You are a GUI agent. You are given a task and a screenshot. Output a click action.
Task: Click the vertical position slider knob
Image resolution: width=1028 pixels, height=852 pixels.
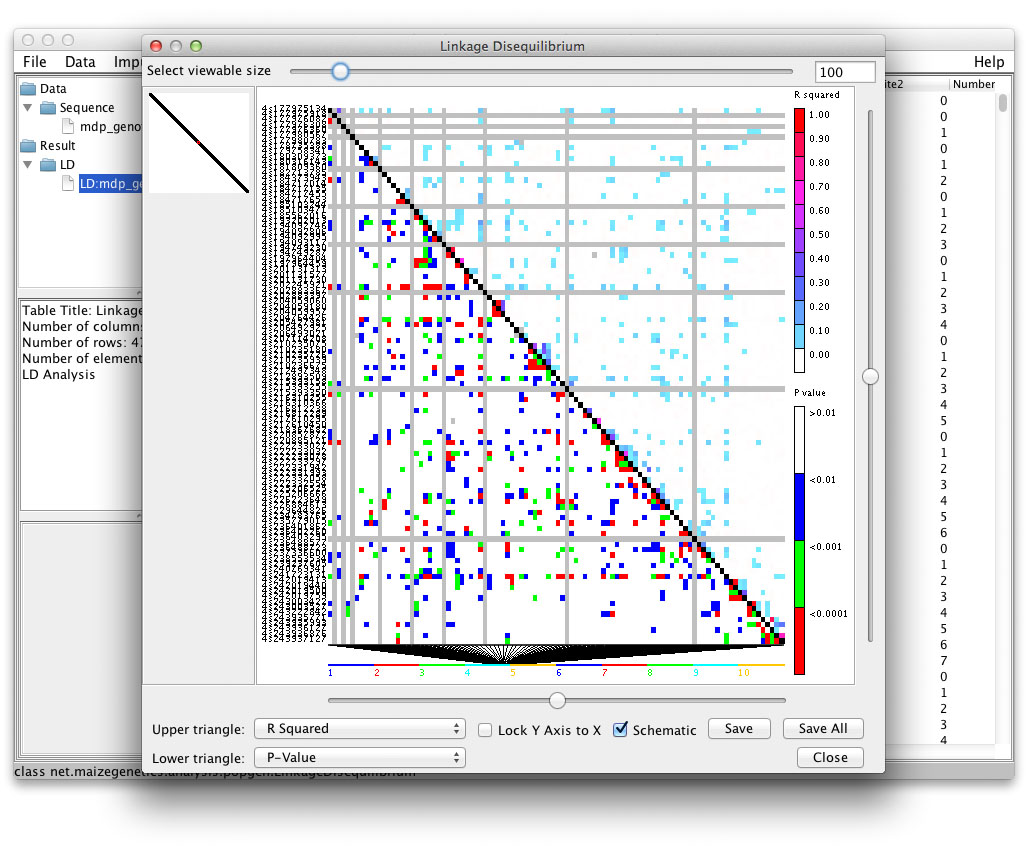[x=871, y=376]
